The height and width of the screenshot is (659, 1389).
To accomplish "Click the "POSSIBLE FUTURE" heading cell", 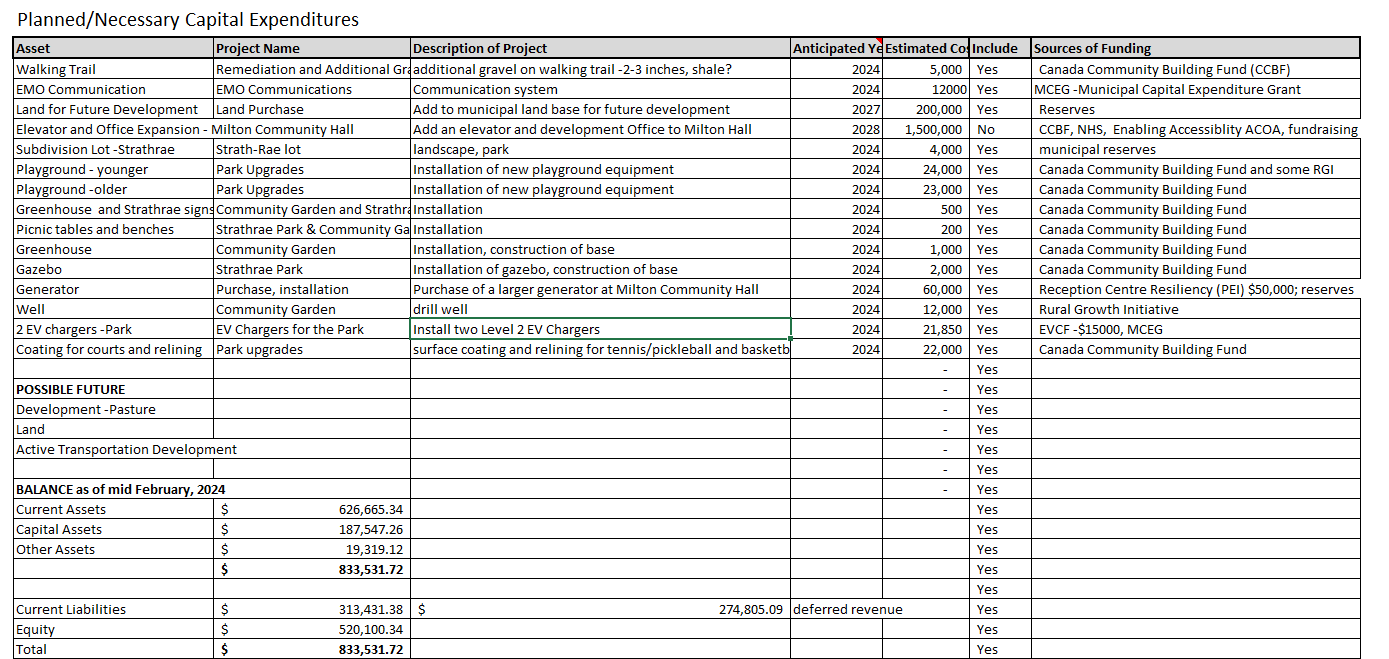I will tap(114, 389).
